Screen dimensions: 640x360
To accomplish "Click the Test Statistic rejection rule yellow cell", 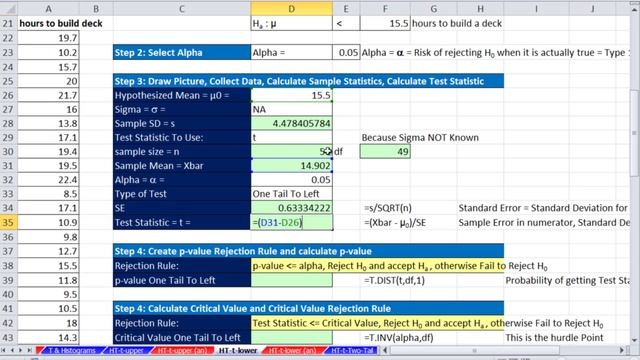I will [378, 323].
